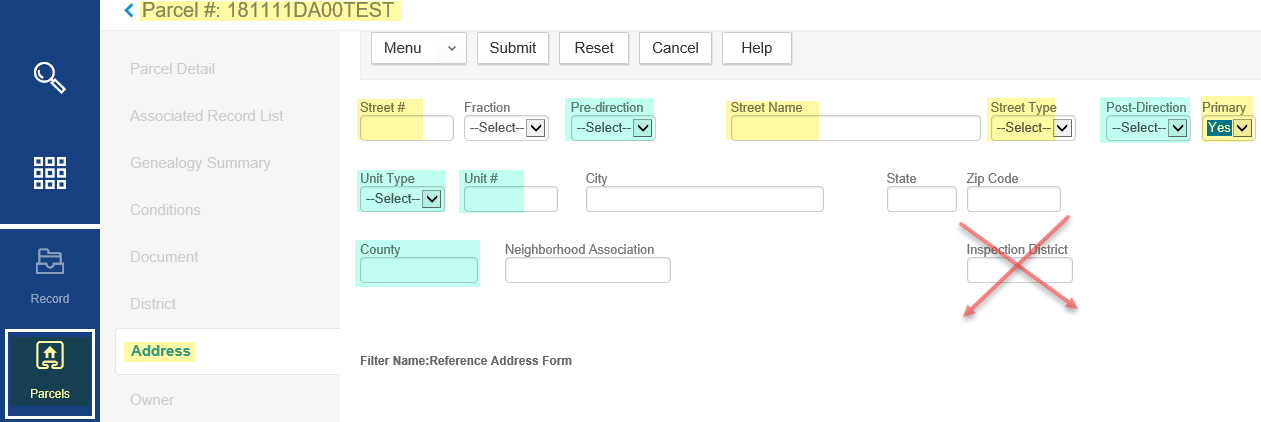Screen dimensions: 1261x422
Task: Click into the Street Name field
Action: [x=855, y=128]
